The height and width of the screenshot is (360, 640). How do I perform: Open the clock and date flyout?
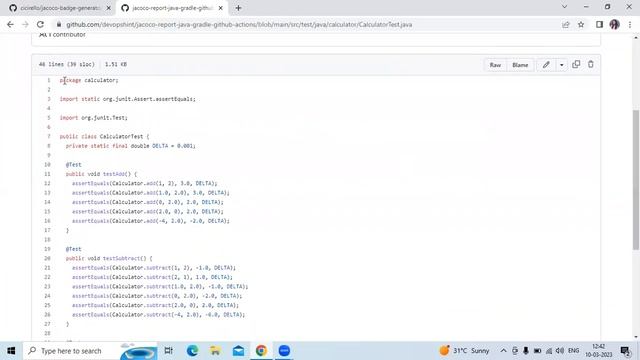point(599,351)
